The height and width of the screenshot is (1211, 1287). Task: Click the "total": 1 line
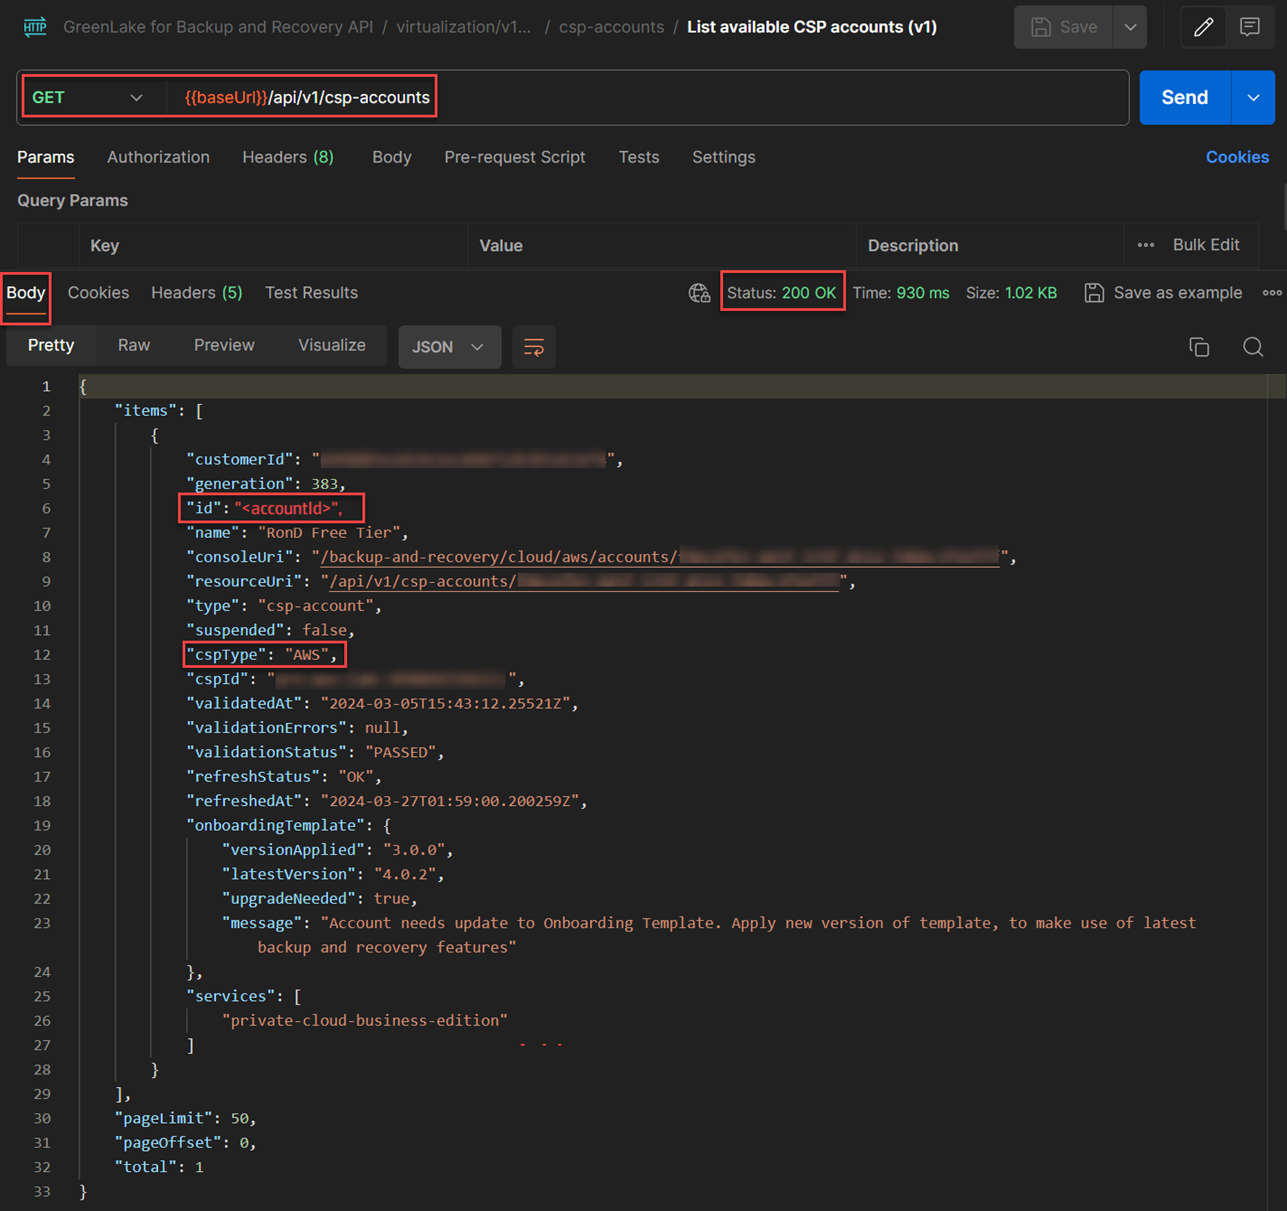click(159, 1167)
